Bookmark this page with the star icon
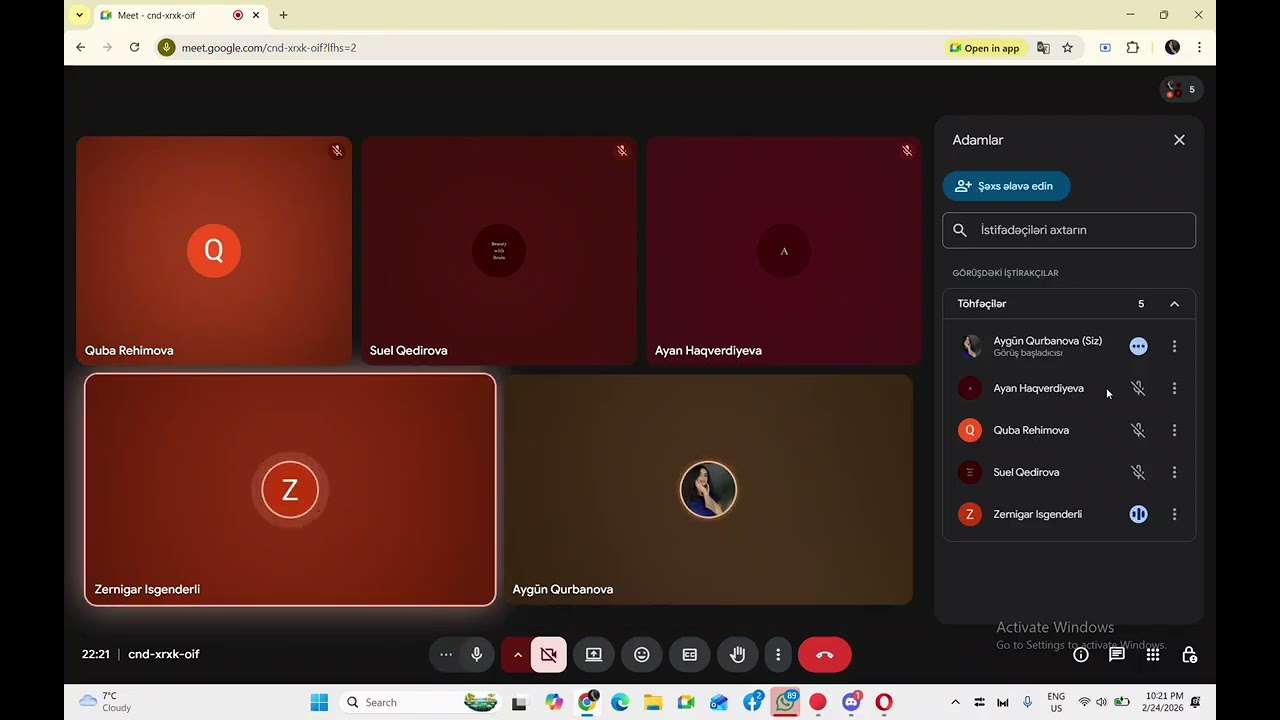 (x=1068, y=48)
